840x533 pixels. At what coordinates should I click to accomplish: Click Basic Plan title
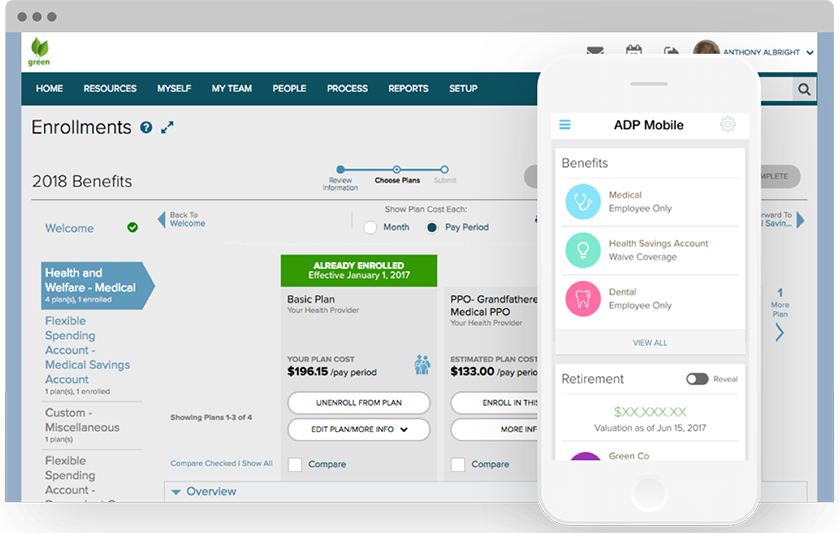[x=311, y=299]
